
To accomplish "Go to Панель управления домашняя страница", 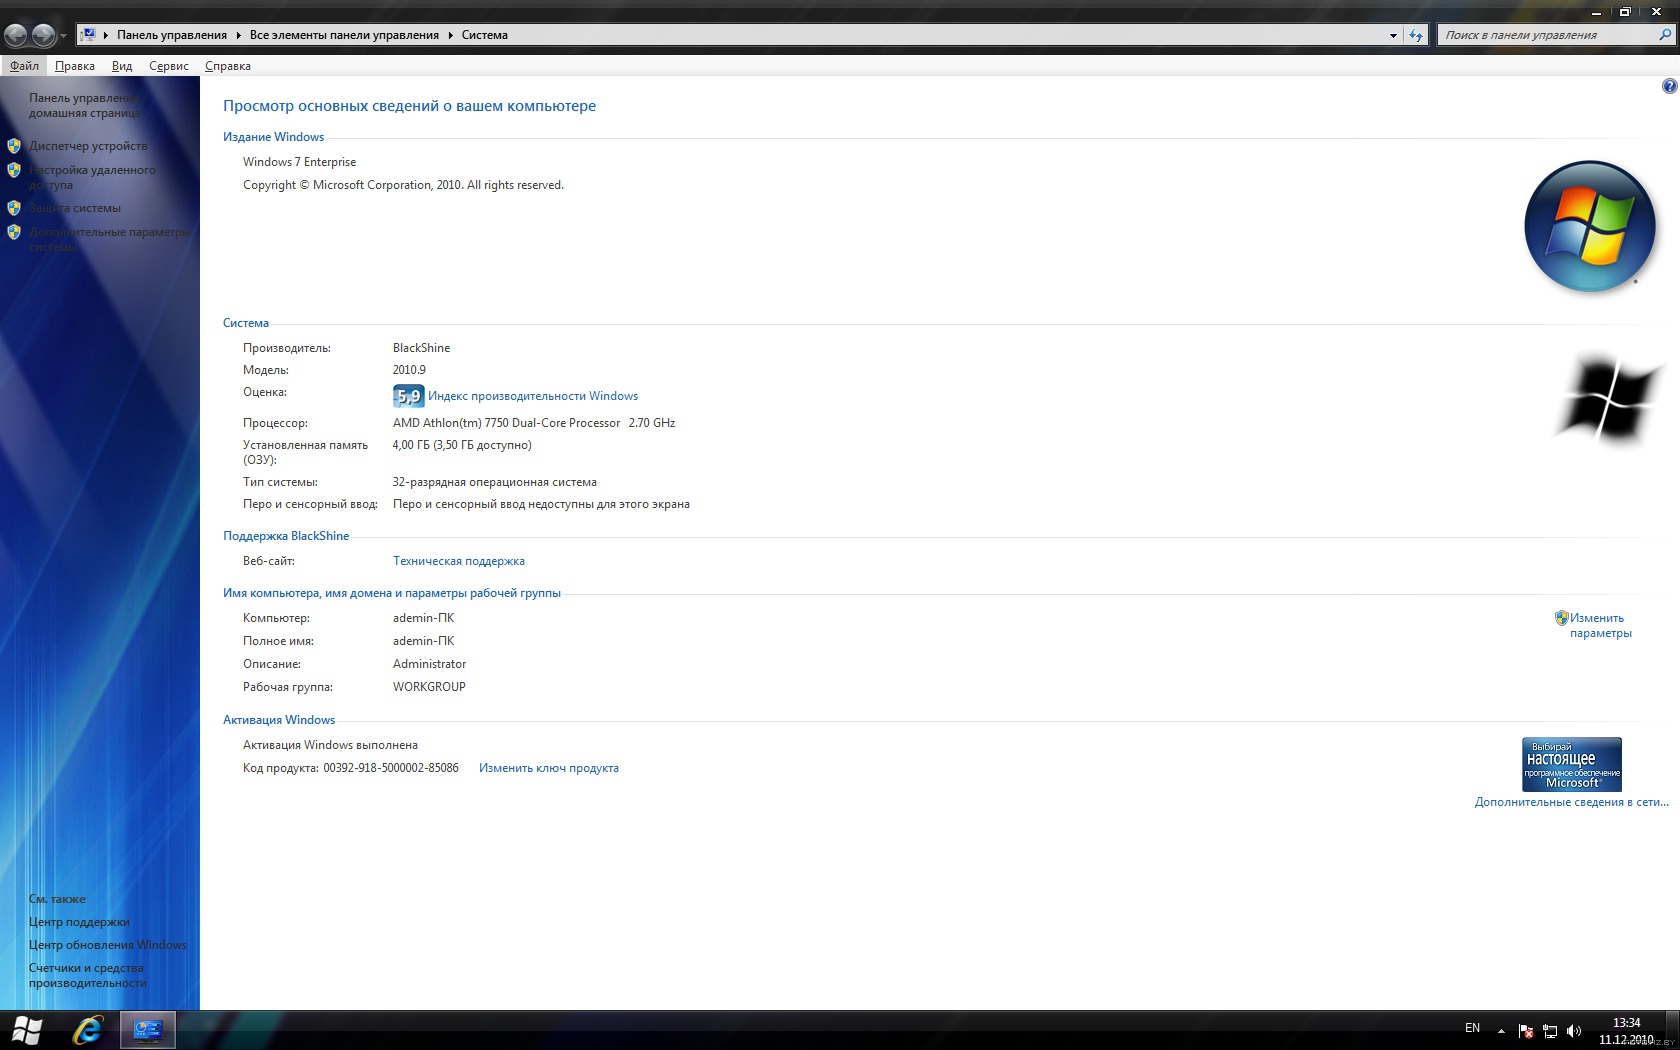I will point(85,105).
